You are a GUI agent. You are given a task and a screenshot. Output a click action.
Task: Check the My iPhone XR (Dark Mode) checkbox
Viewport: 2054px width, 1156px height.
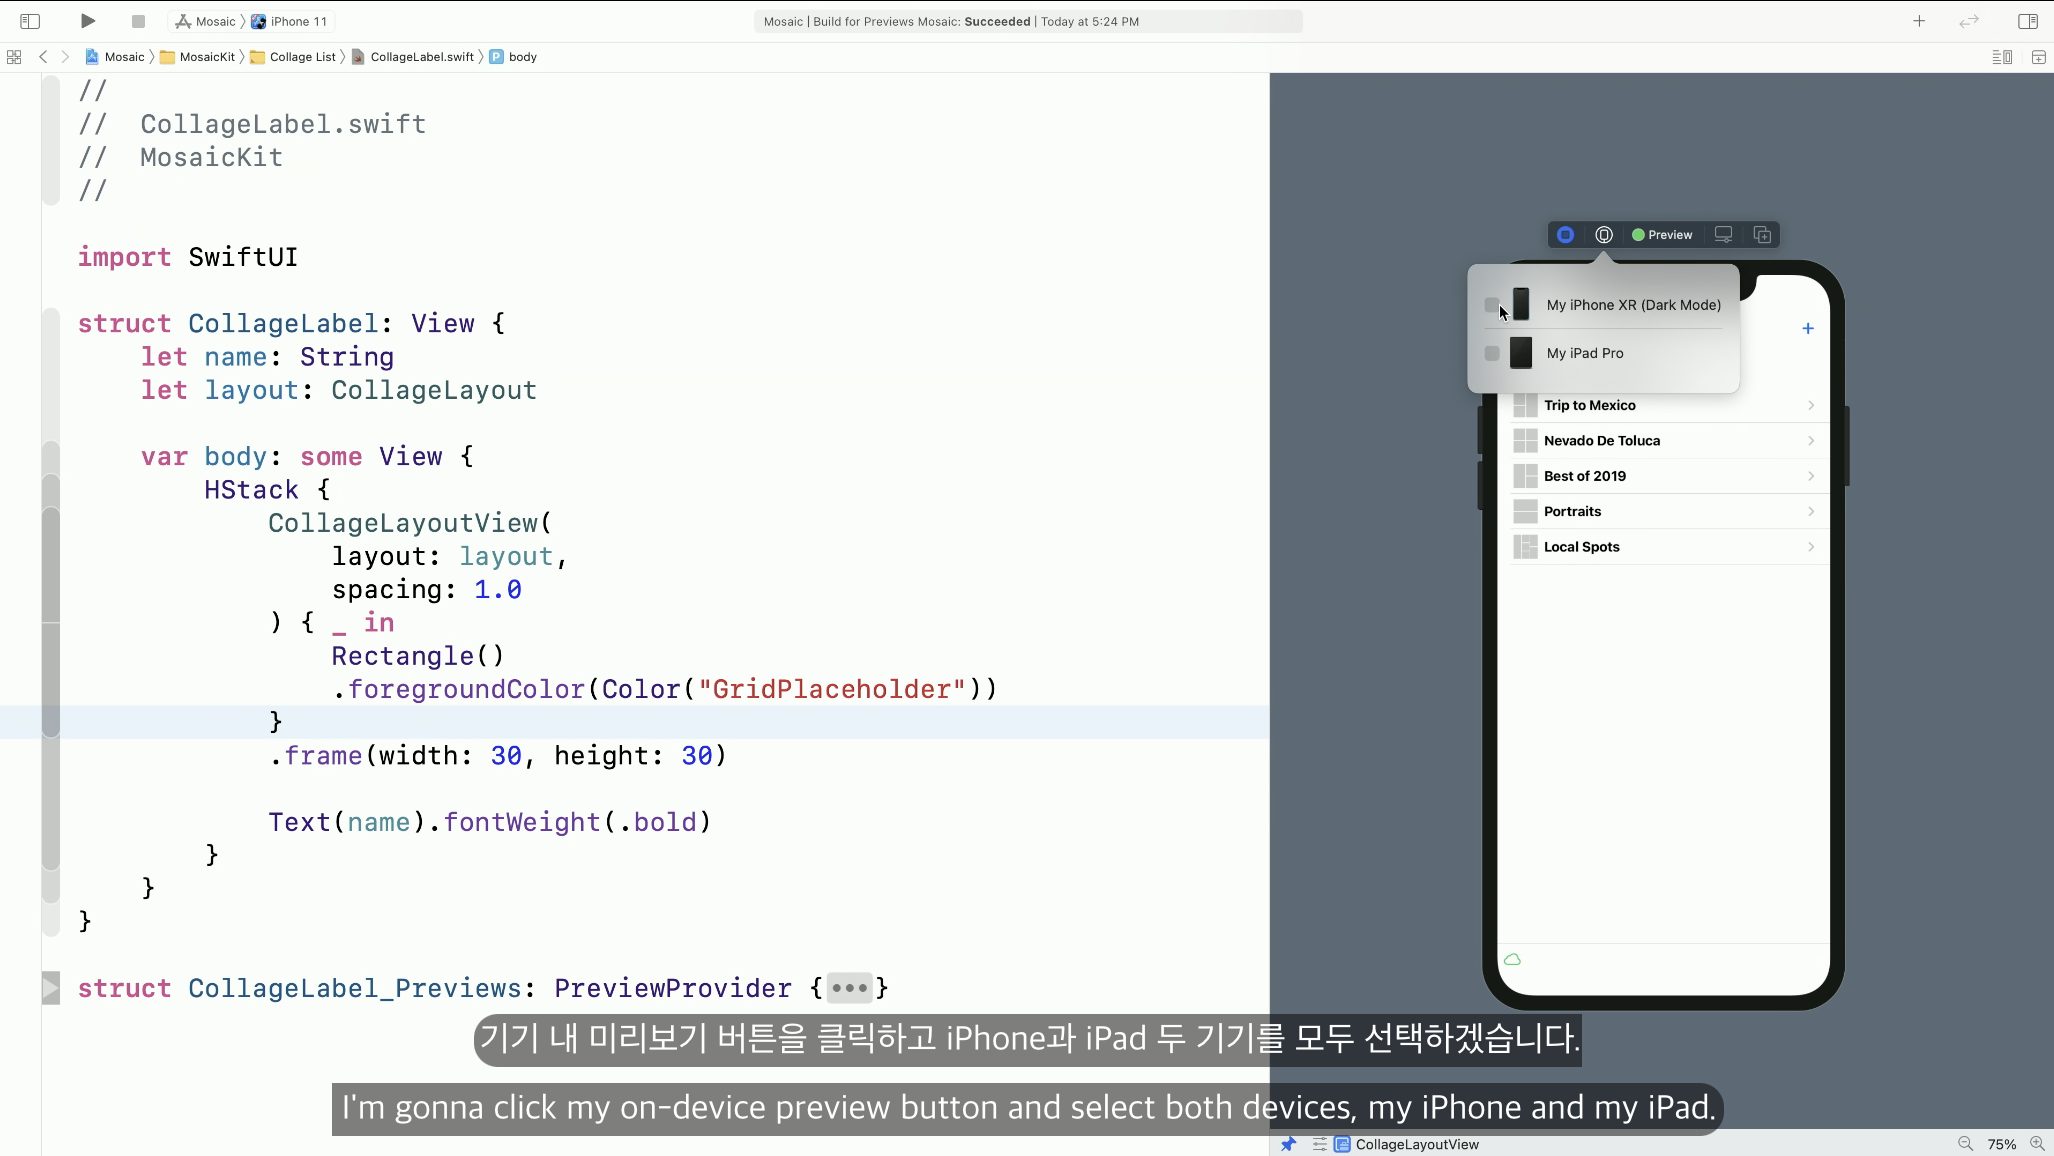click(x=1492, y=305)
